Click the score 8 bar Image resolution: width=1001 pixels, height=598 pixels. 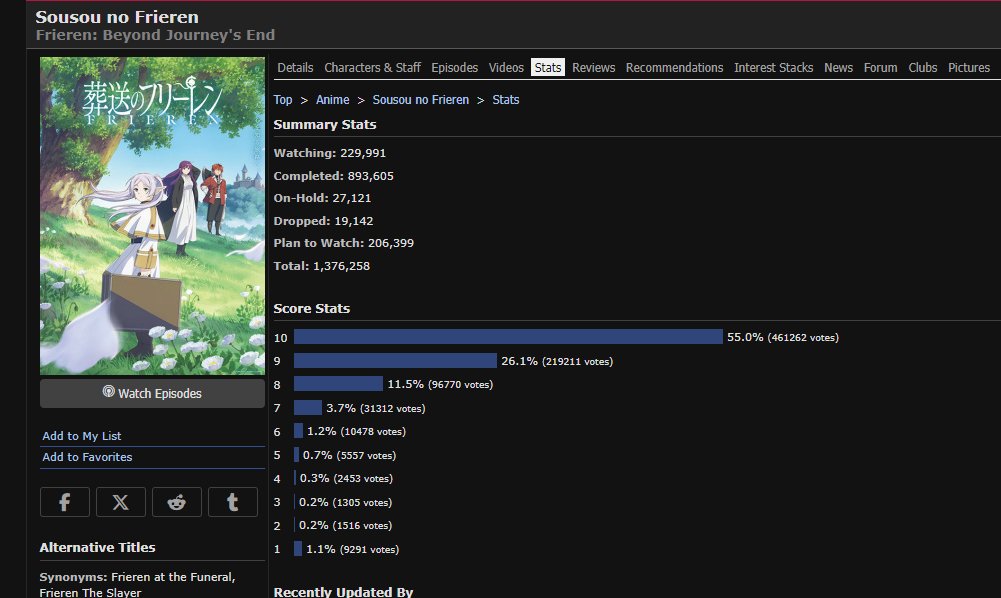click(338, 384)
